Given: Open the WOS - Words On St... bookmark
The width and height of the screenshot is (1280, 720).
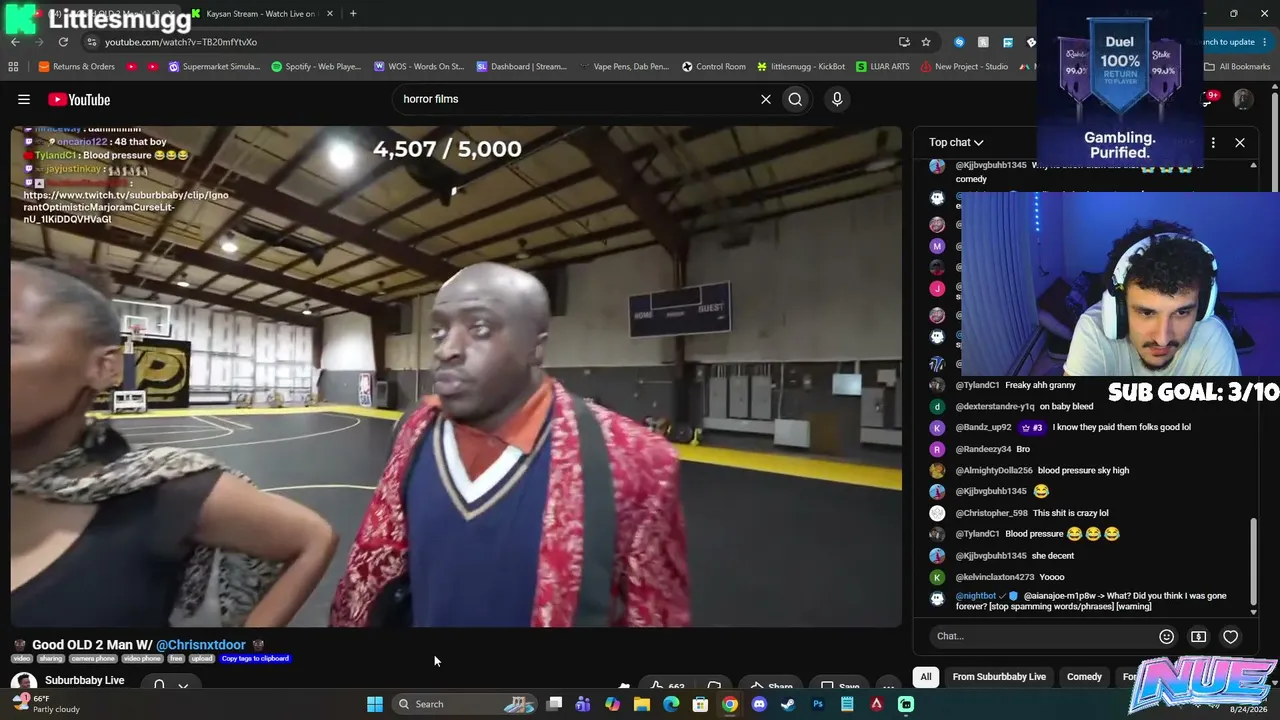Looking at the screenshot, I should pos(419,67).
